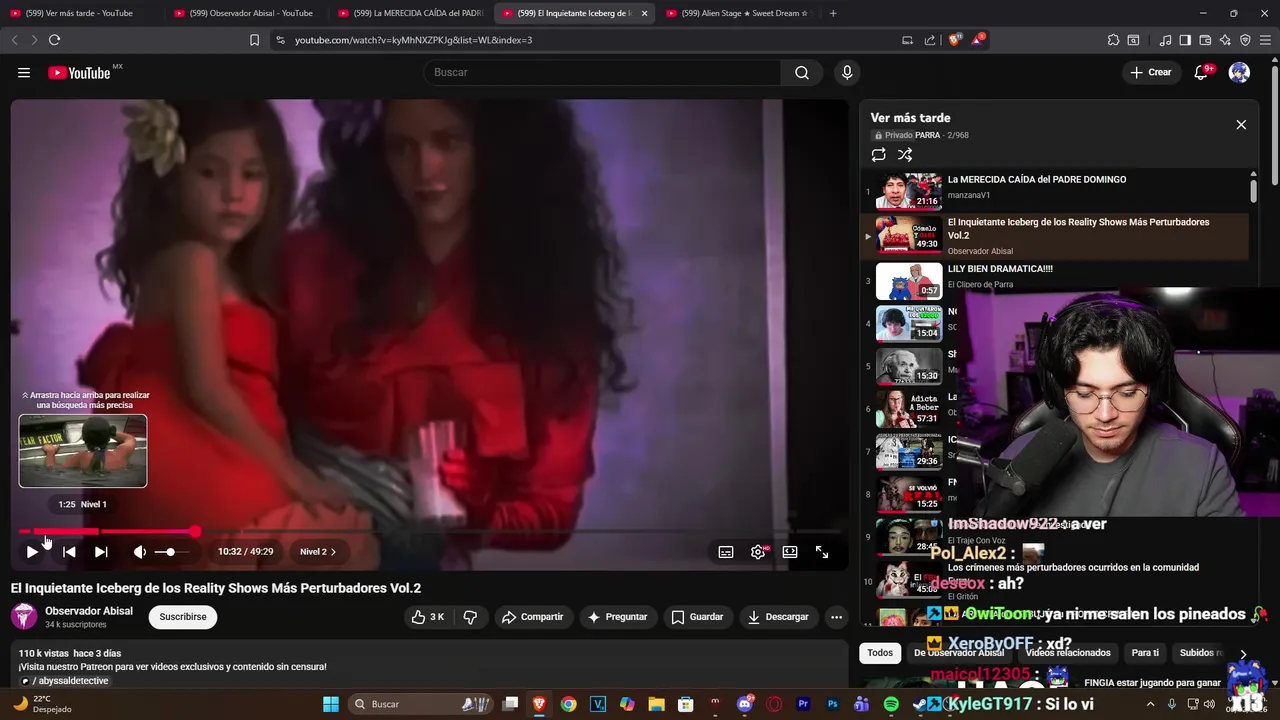Open Brave Leo AI sparkle icon
The width and height of the screenshot is (1280, 720).
1225,40
